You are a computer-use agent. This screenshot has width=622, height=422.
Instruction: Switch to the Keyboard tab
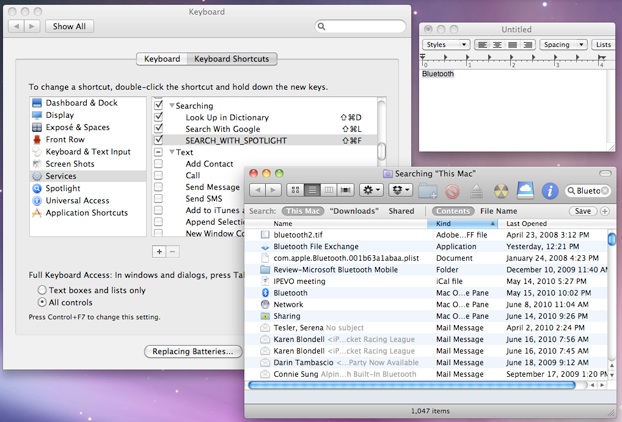point(162,59)
